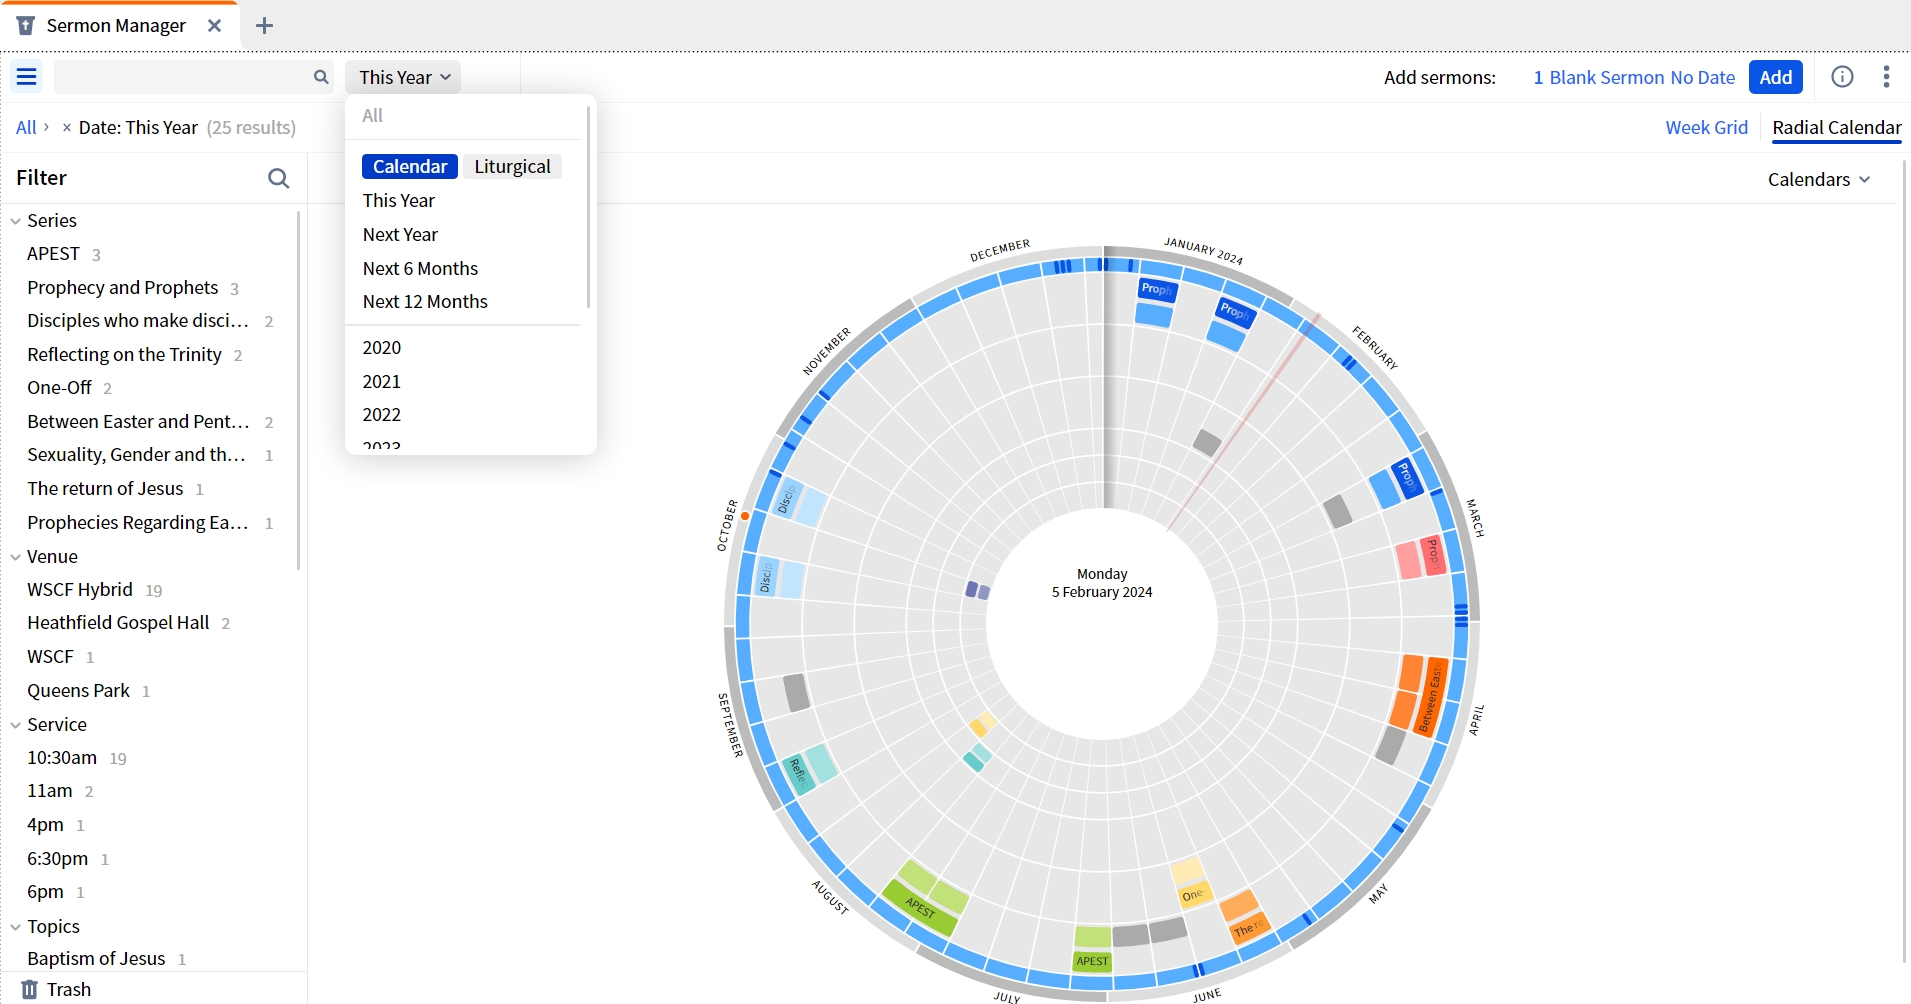Choose year 2021 in date menu
Viewport: 1911px width, 1004px height.
(381, 381)
